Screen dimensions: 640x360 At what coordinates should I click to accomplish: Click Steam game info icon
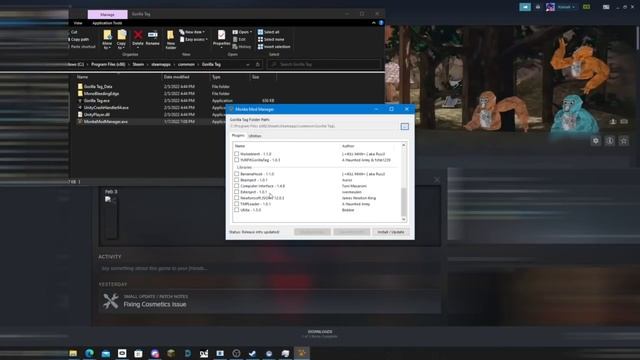point(610,141)
